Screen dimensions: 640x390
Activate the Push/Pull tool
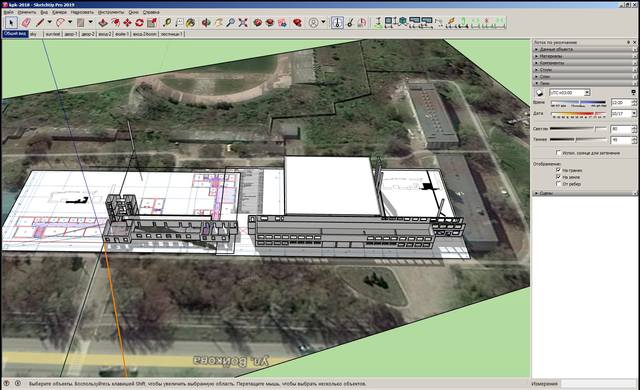pos(103,22)
